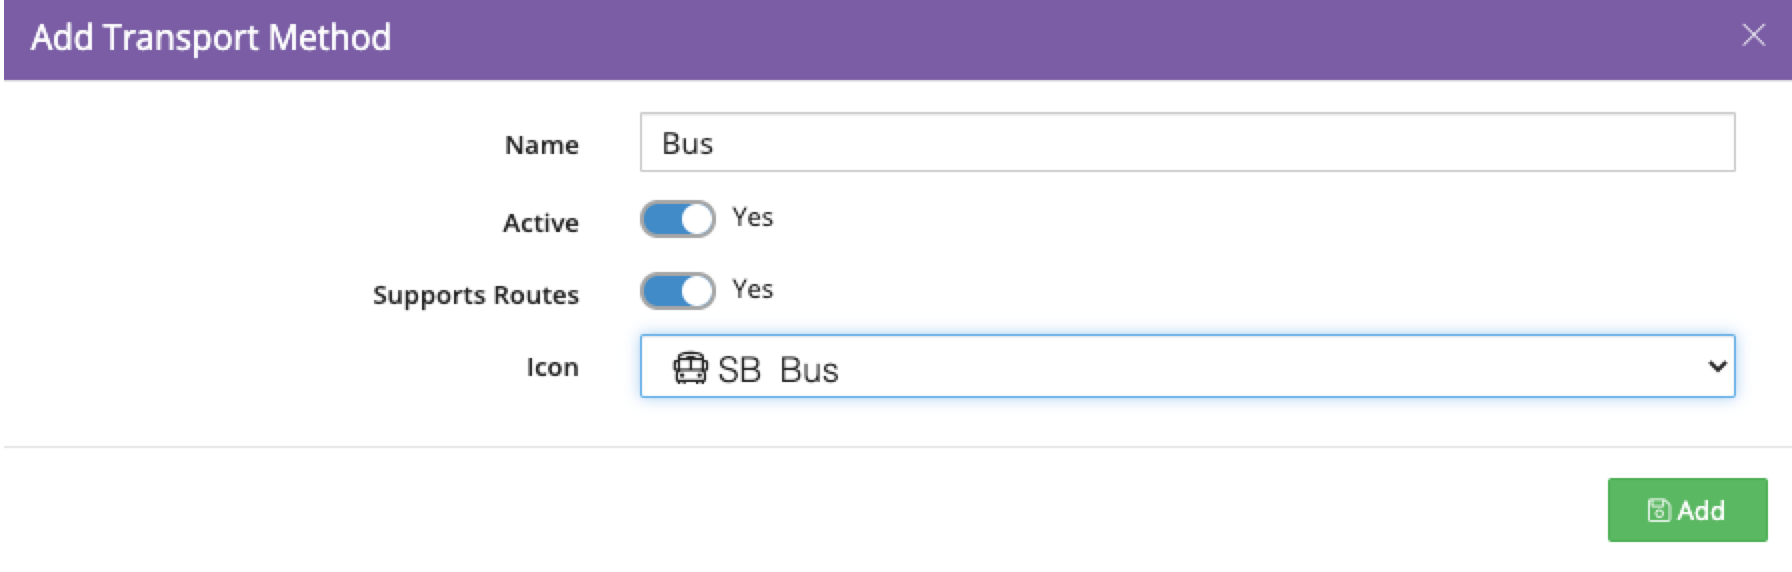Screen dimensions: 1792x572
Task: Click the Icon field label
Action: (552, 367)
